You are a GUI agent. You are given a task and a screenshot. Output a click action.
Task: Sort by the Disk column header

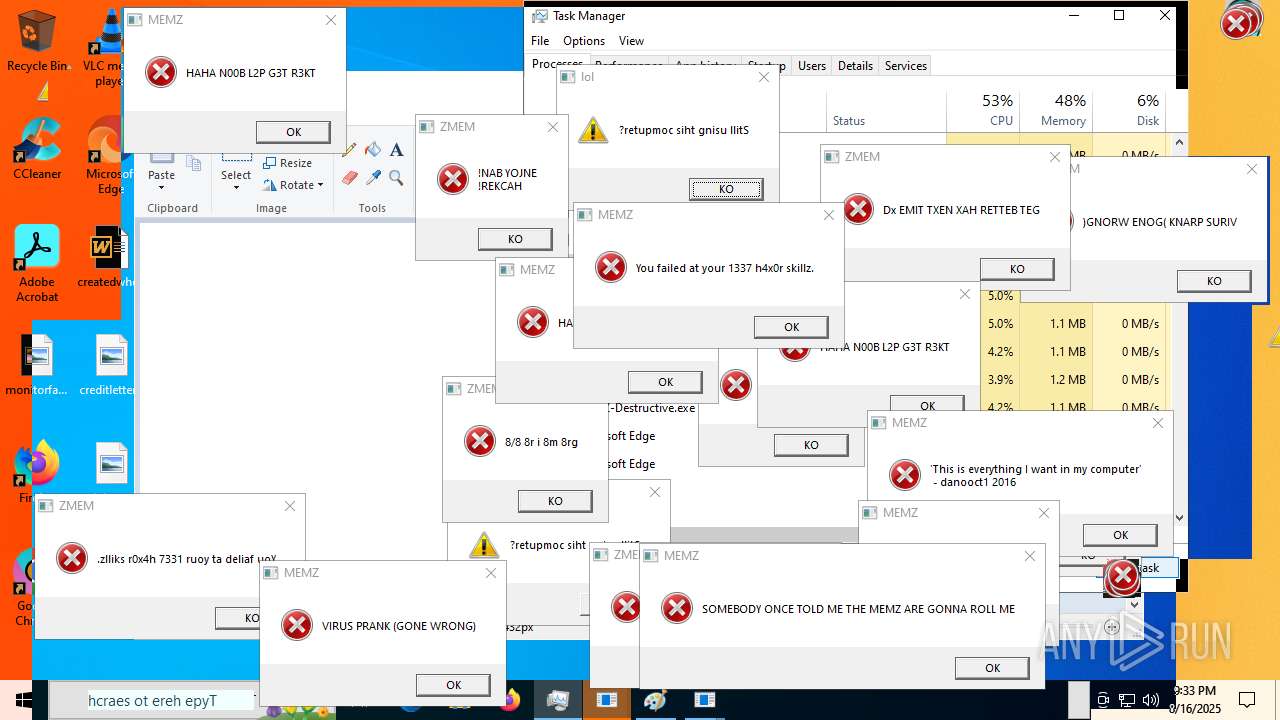(1130, 110)
